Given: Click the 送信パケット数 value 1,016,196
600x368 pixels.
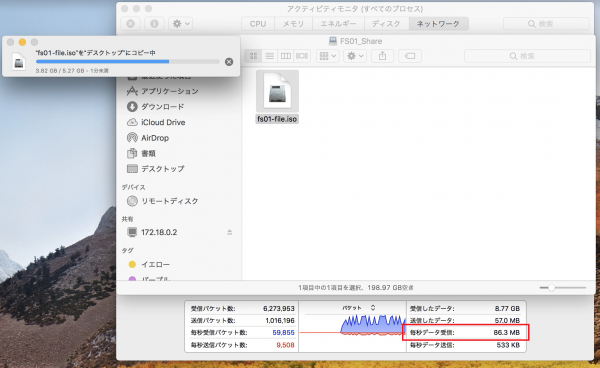Looking at the screenshot, I should pos(280,321).
